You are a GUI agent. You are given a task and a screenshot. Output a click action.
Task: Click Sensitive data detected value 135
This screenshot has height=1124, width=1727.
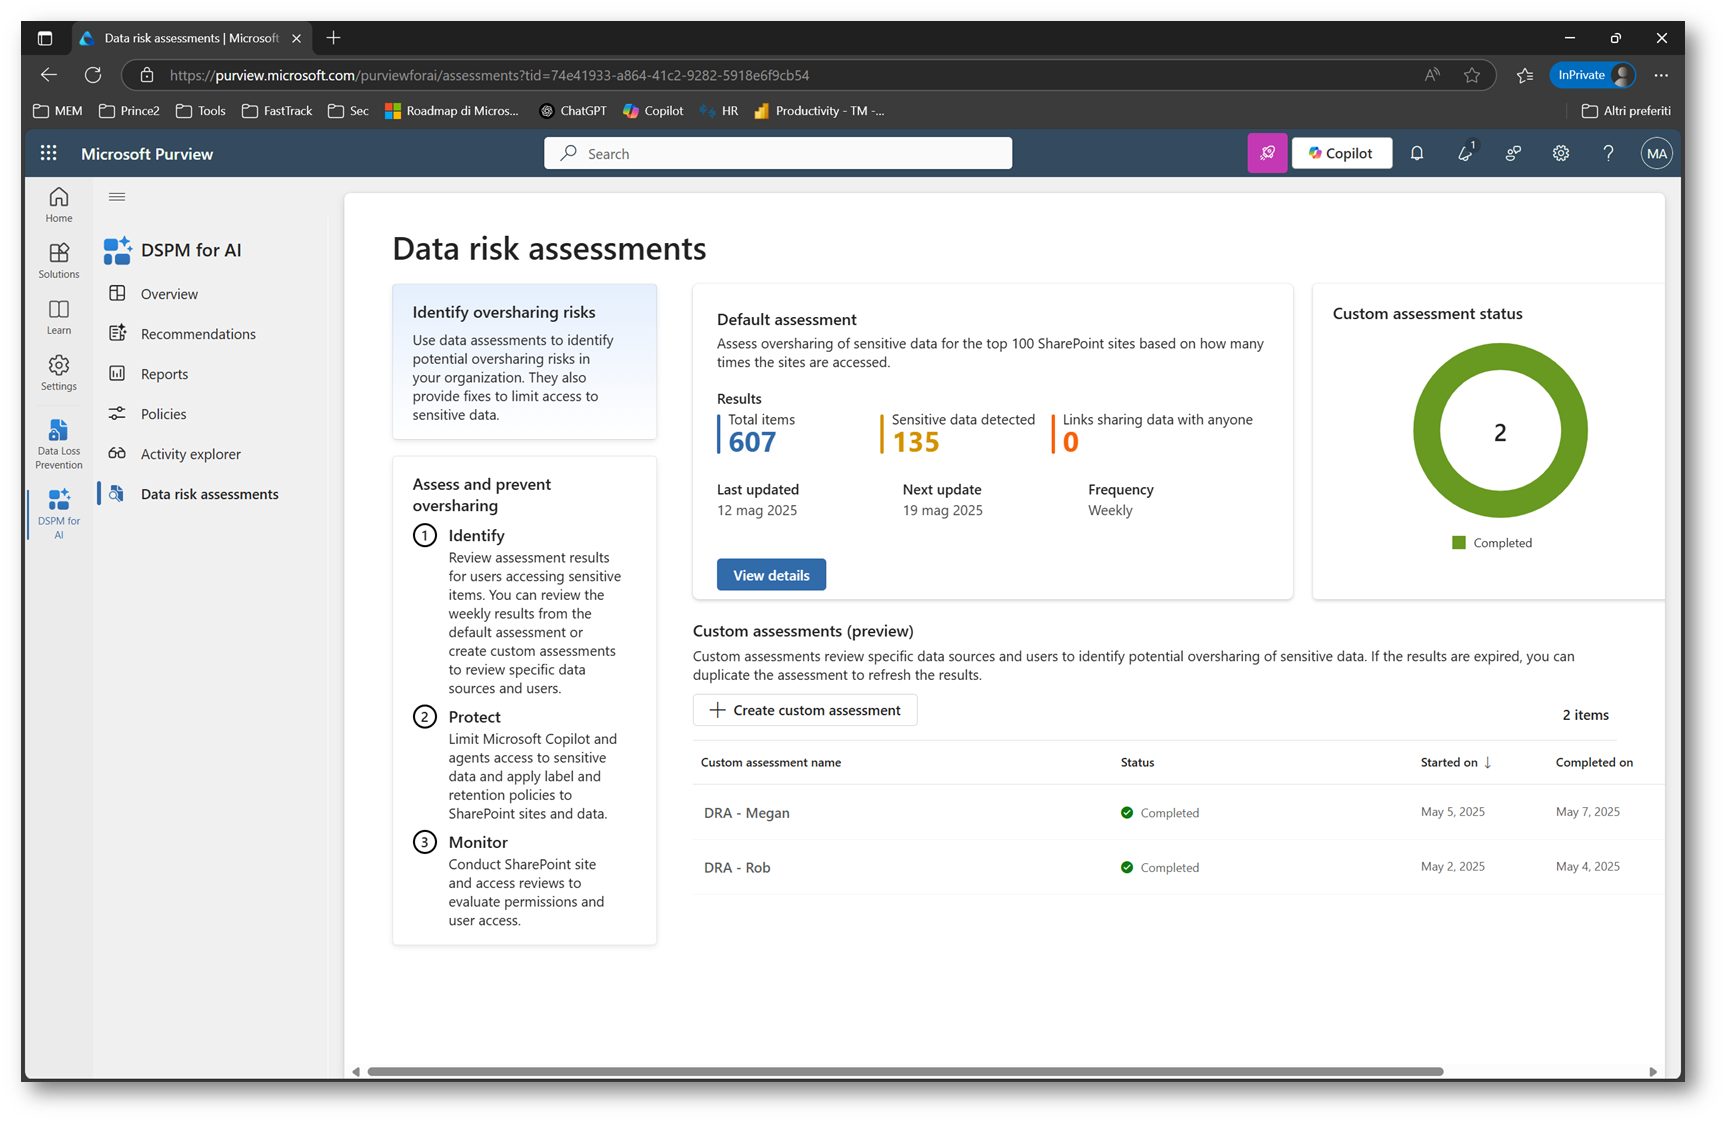915,442
